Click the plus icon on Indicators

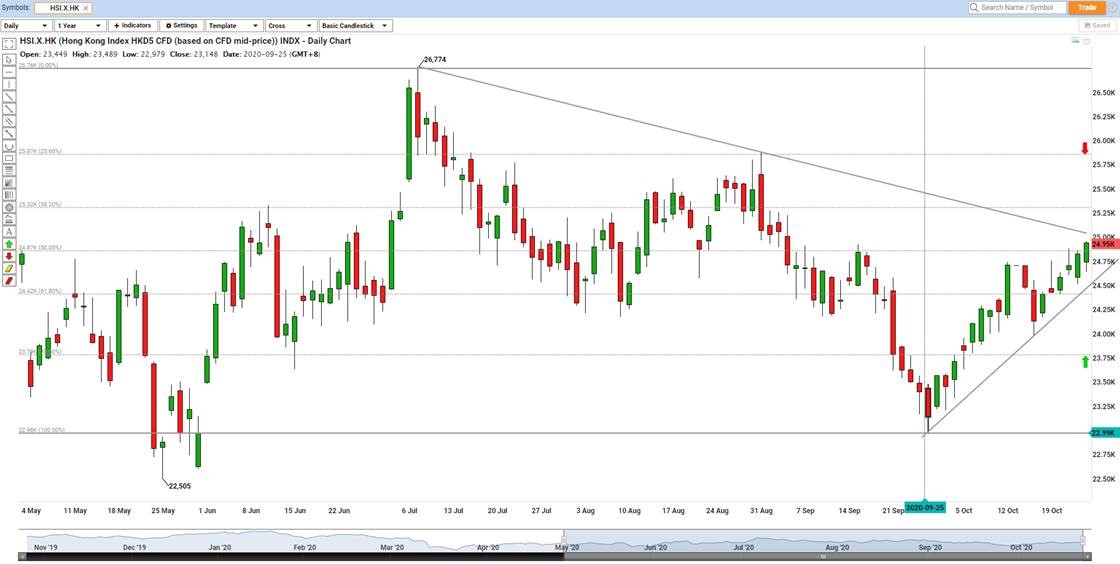tap(116, 25)
